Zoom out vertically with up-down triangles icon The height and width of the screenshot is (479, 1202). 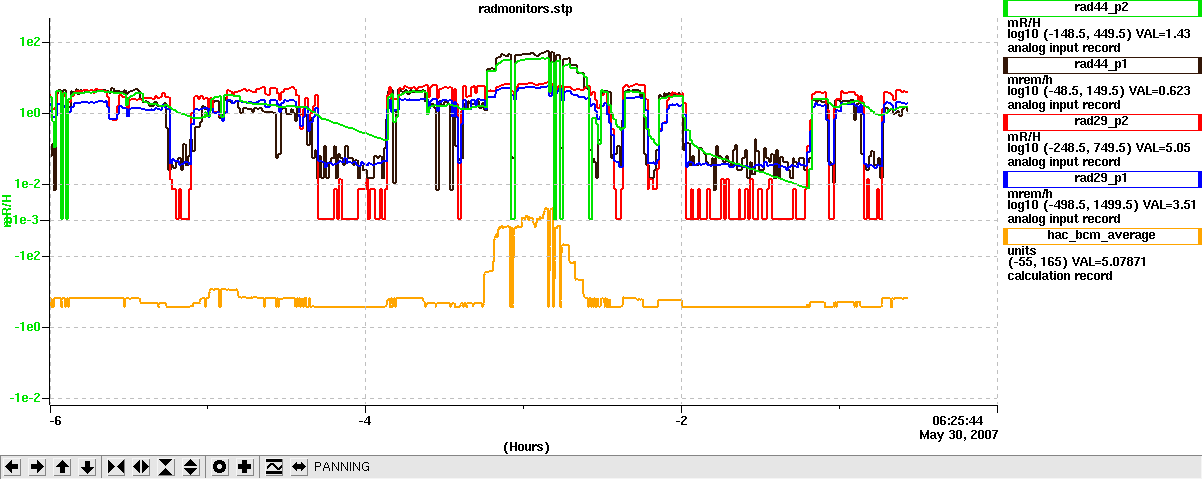(x=191, y=467)
